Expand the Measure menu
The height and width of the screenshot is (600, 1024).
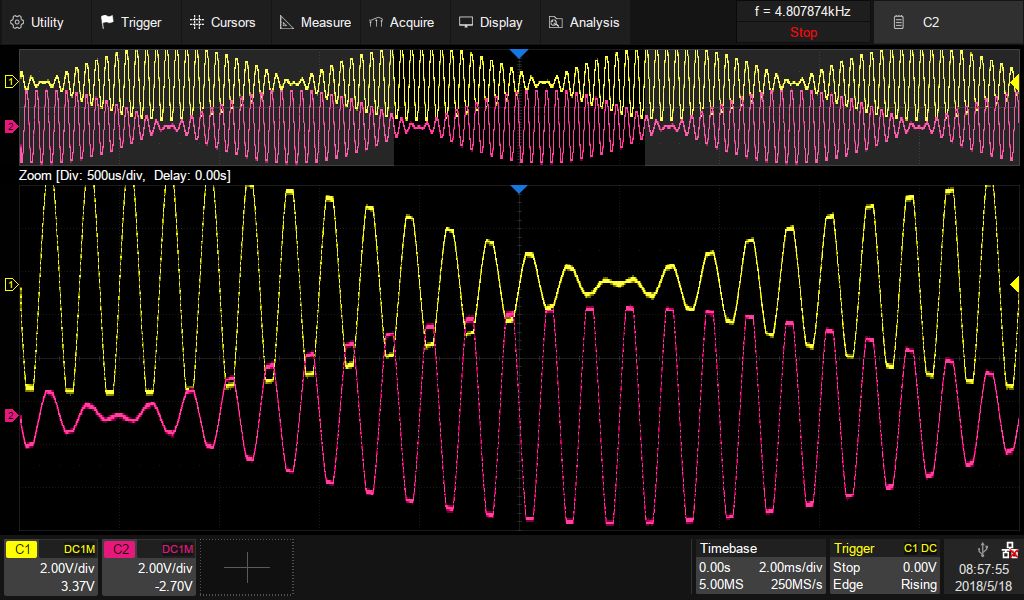315,22
